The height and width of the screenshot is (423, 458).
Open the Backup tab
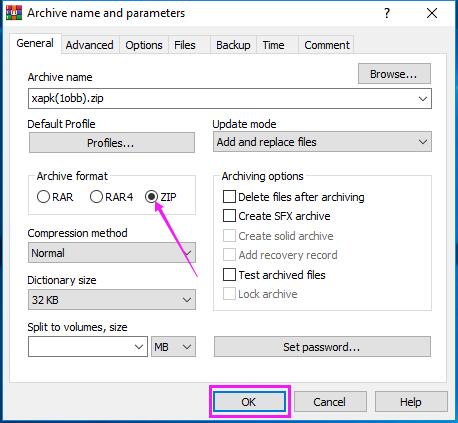[x=233, y=45]
